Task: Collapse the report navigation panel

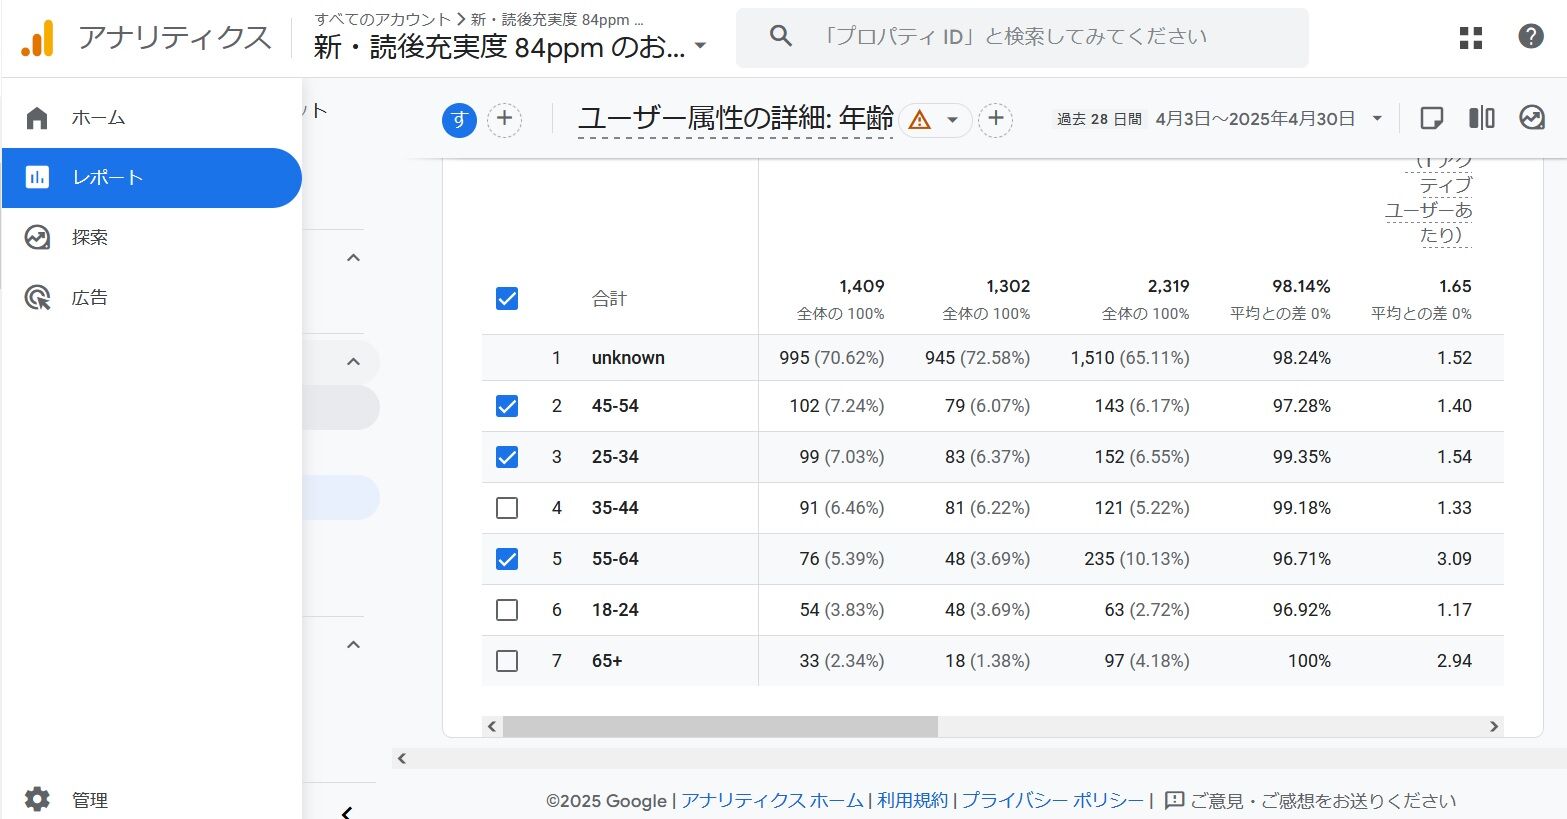Action: [346, 812]
